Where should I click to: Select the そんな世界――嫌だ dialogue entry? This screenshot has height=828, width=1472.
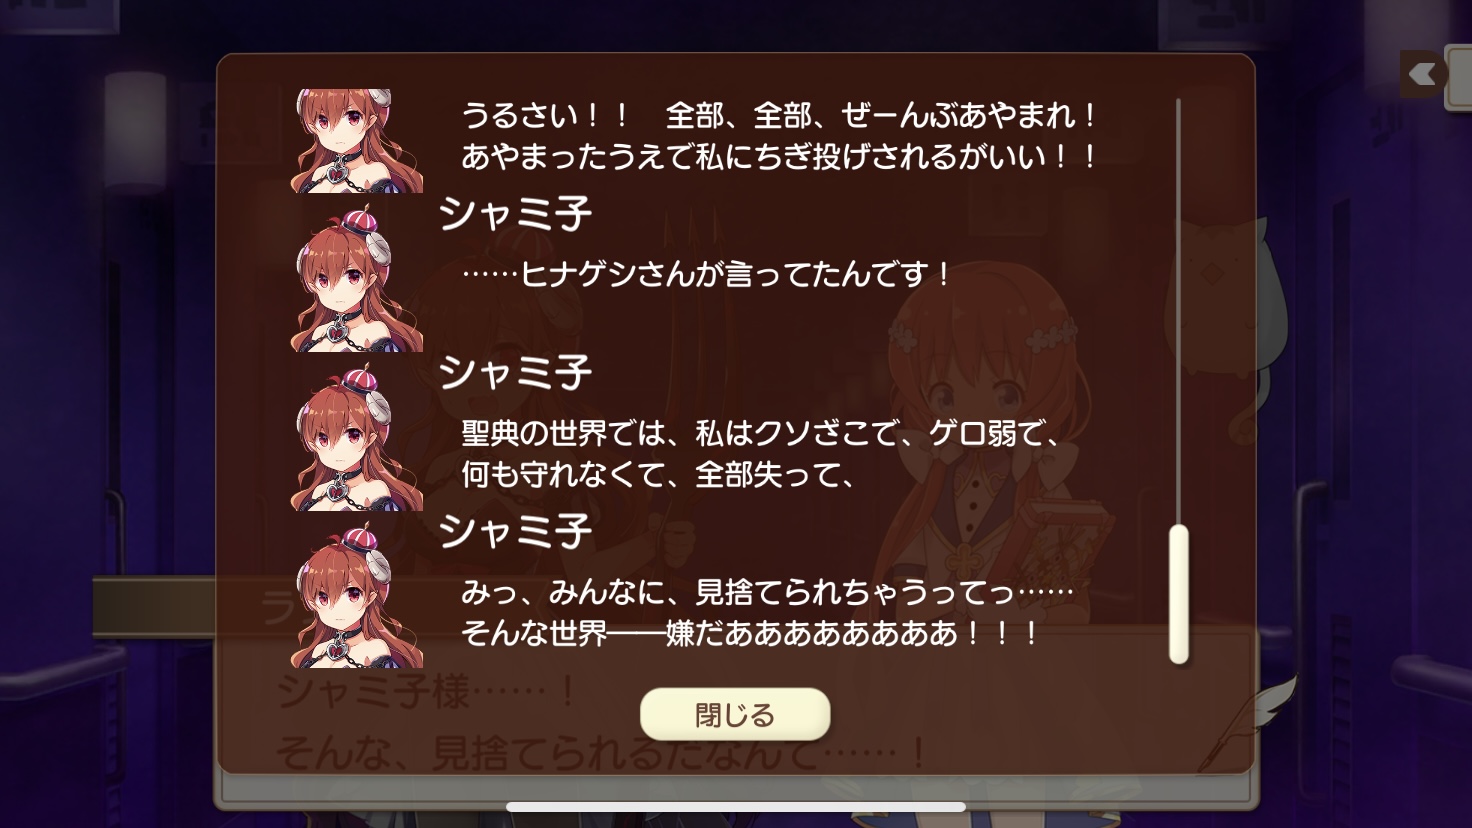point(751,633)
